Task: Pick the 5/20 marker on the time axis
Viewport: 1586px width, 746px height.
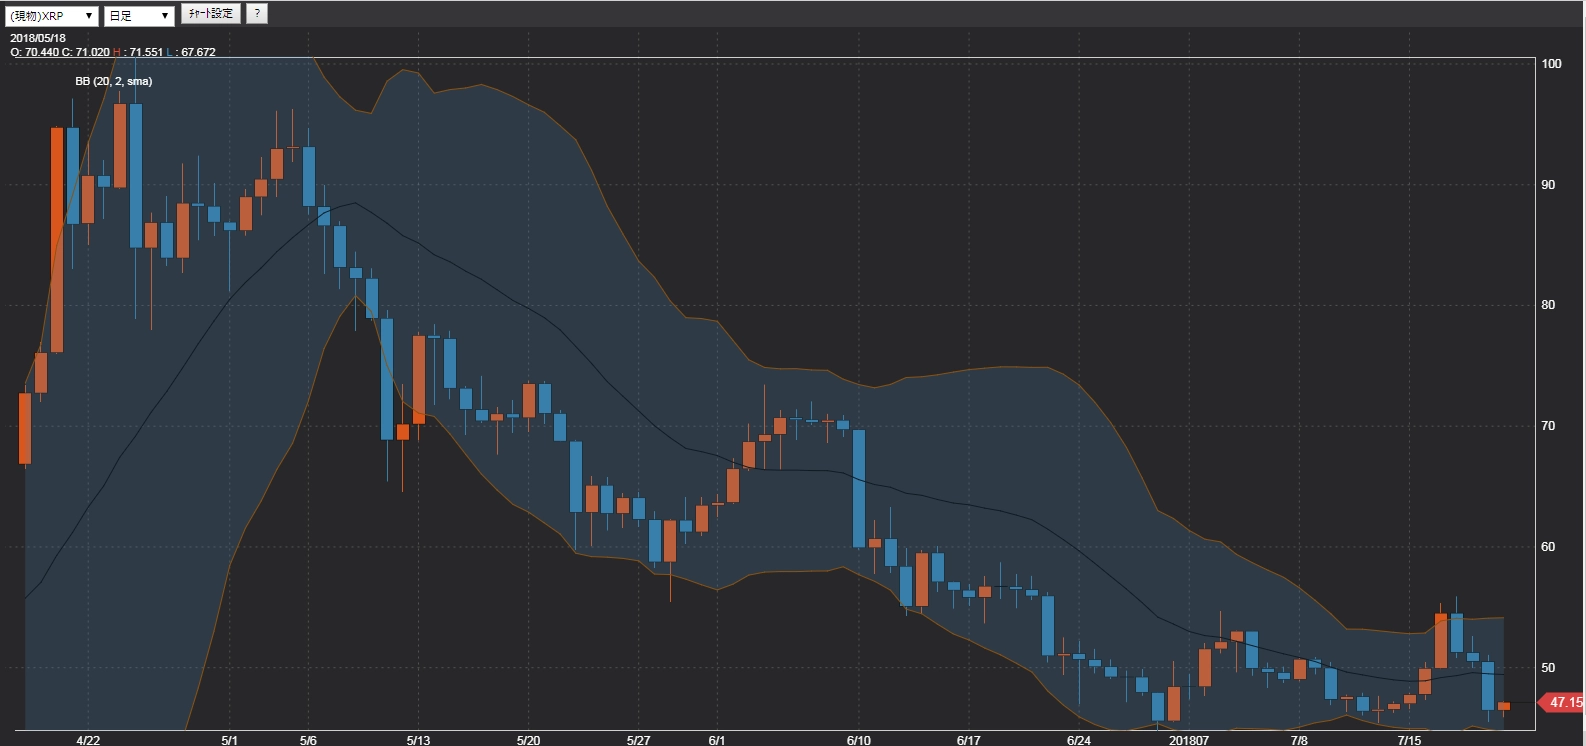Action: pyautogui.click(x=528, y=740)
